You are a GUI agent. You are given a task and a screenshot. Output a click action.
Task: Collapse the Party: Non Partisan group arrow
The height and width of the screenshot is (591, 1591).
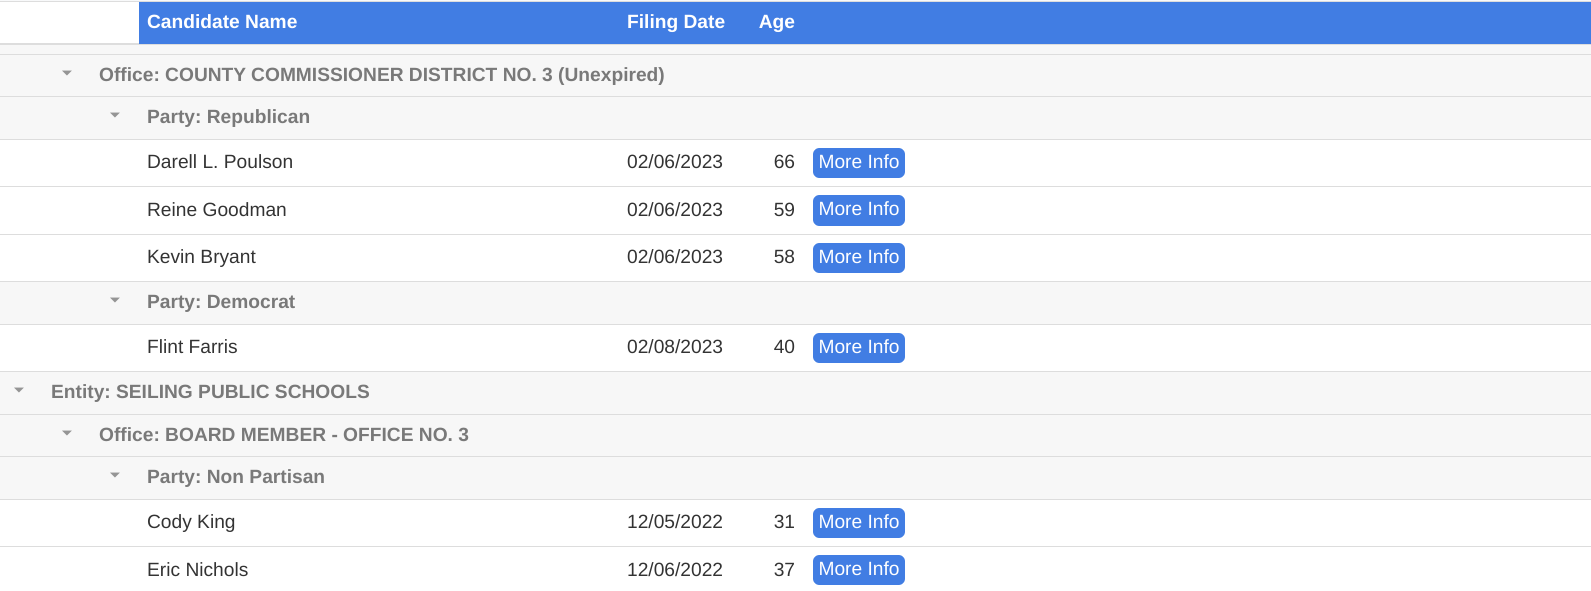point(115,476)
